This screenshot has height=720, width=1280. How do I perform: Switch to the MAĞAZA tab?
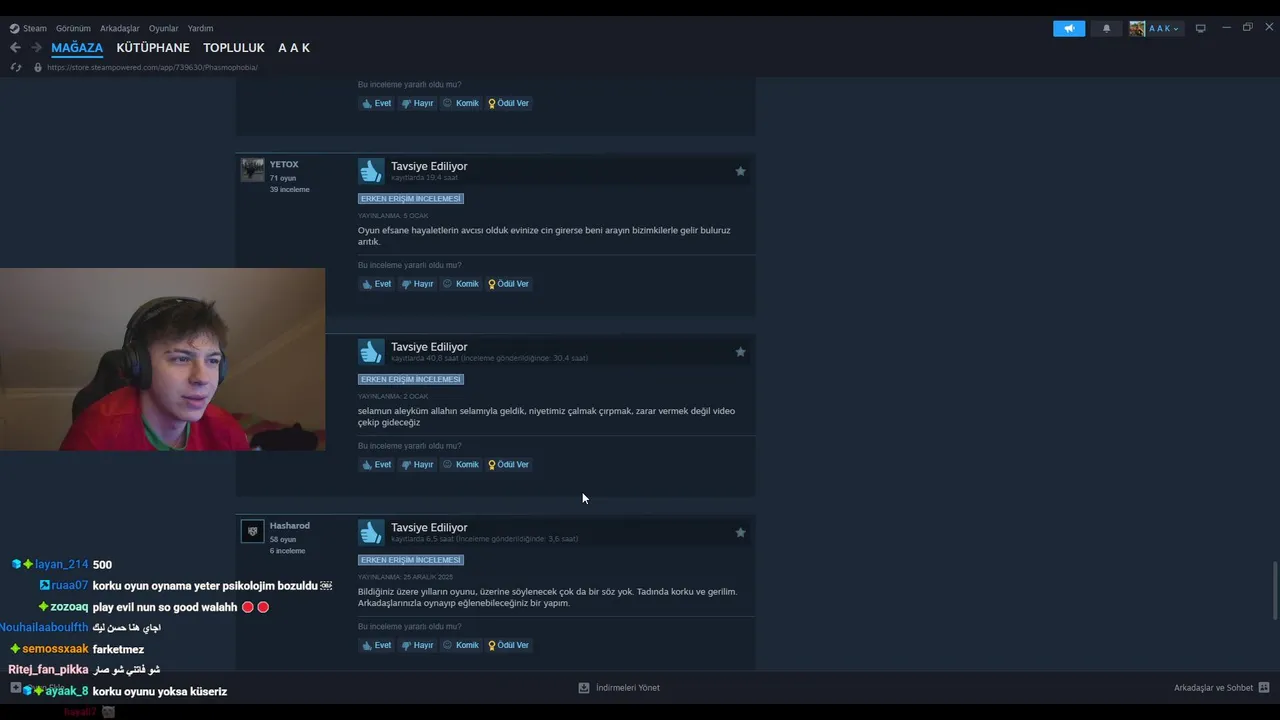[x=77, y=48]
